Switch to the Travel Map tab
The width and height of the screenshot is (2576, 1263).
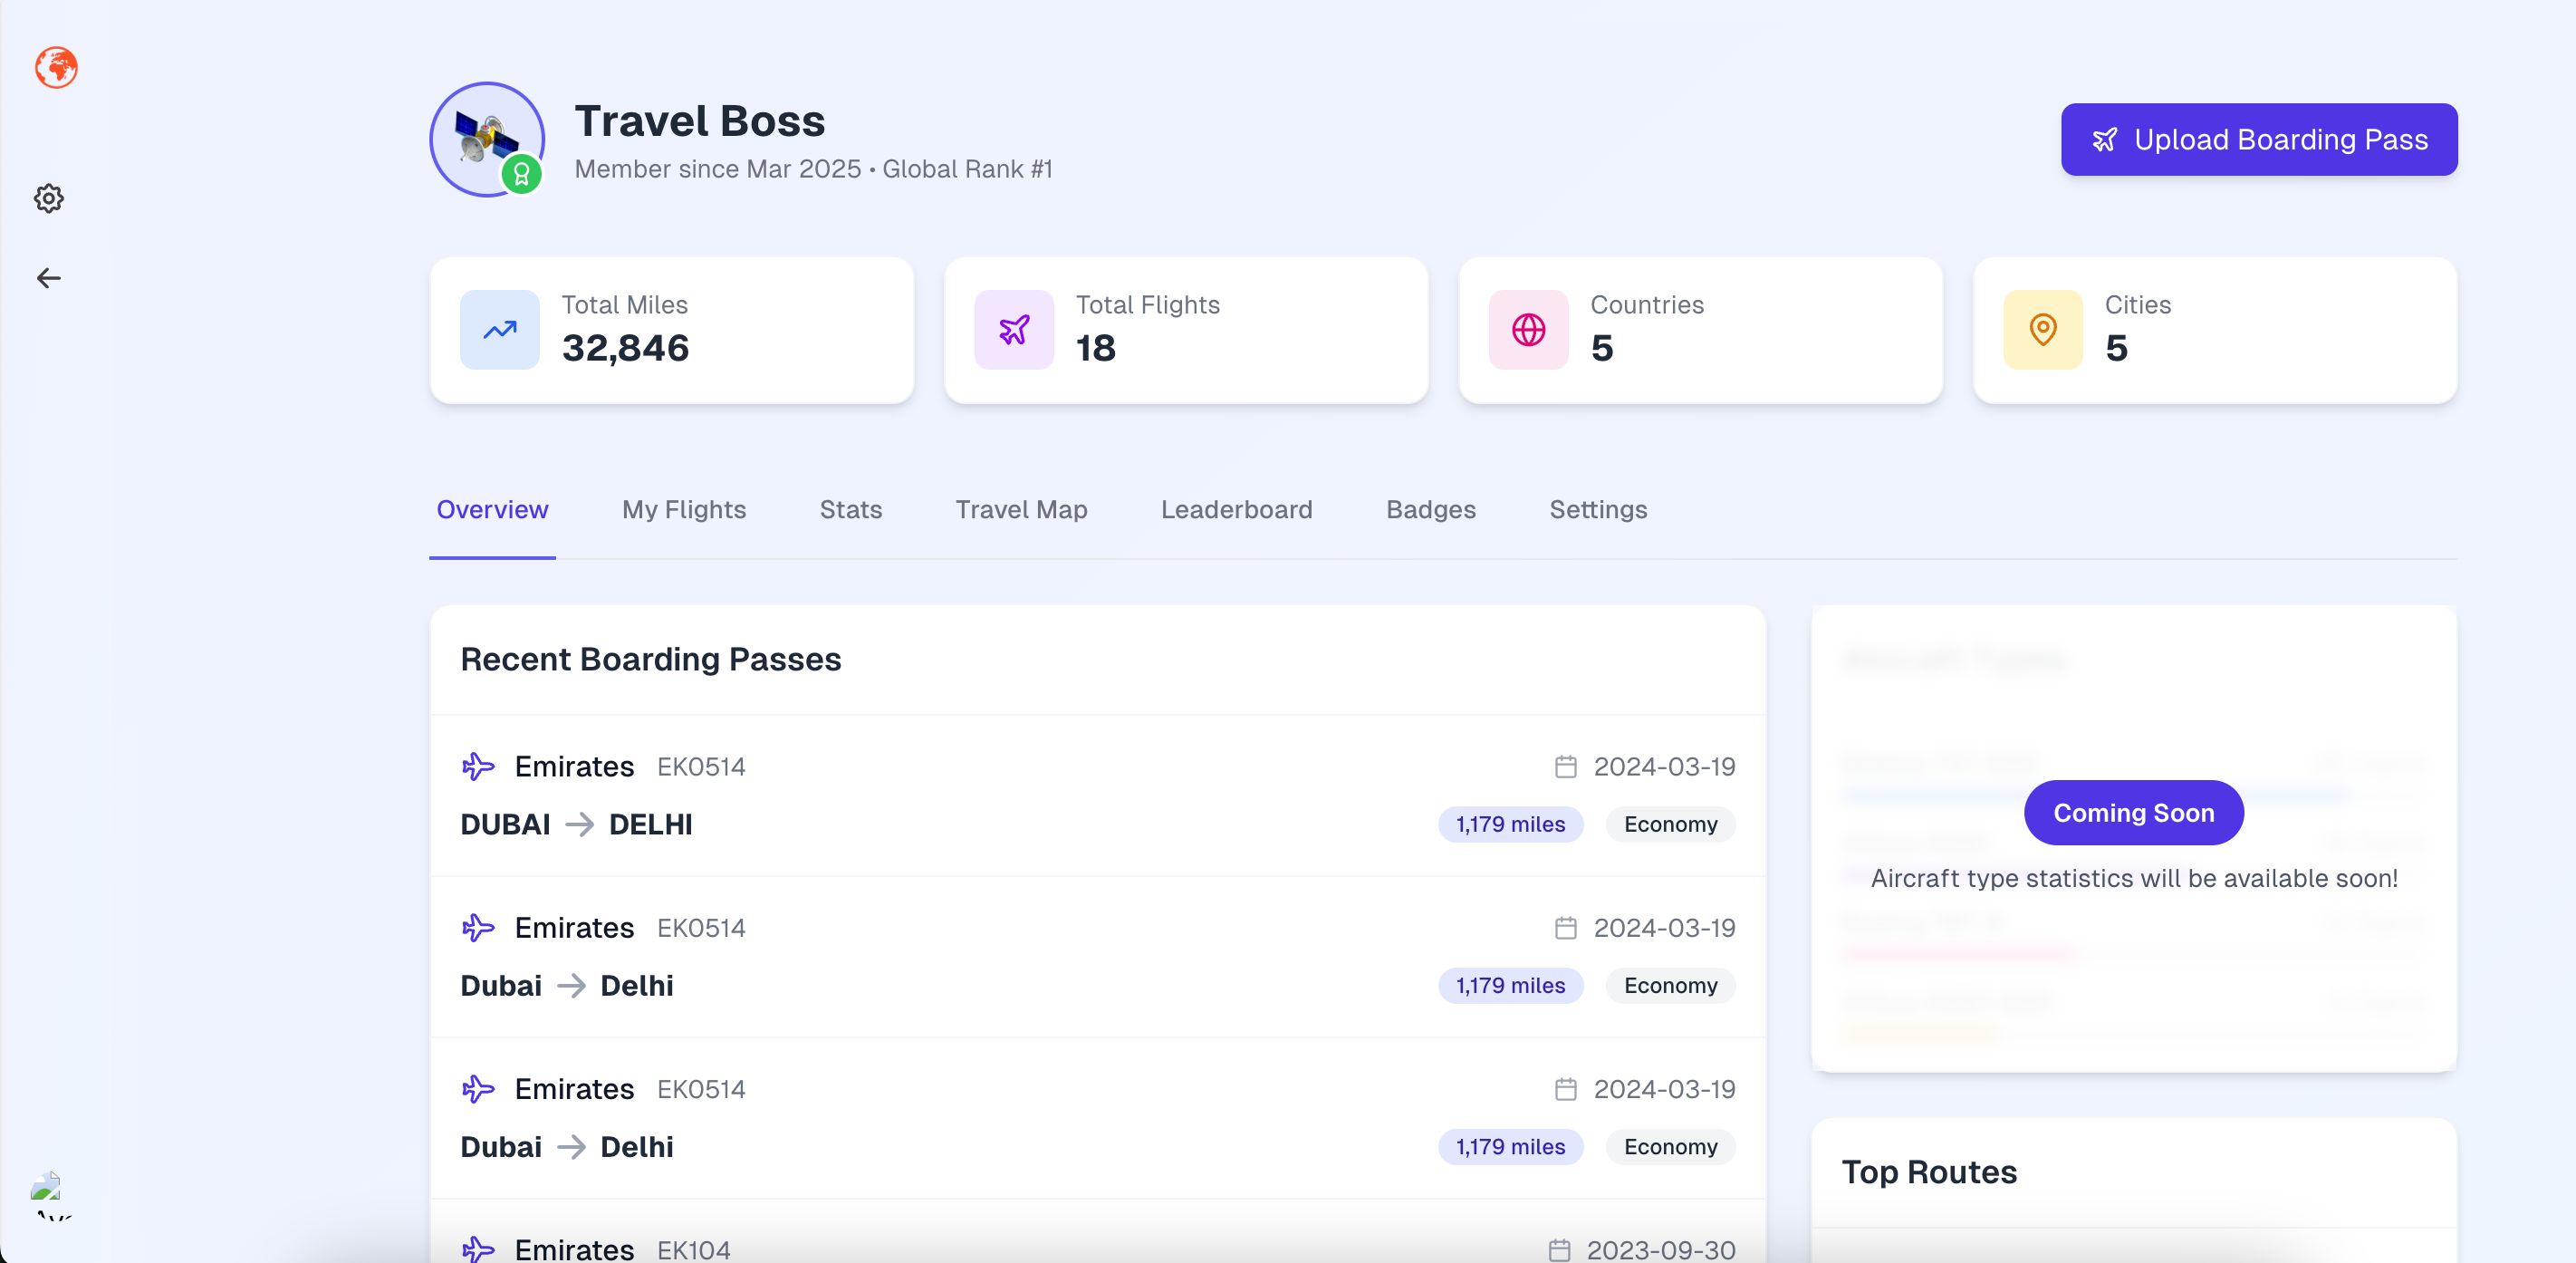[1021, 510]
